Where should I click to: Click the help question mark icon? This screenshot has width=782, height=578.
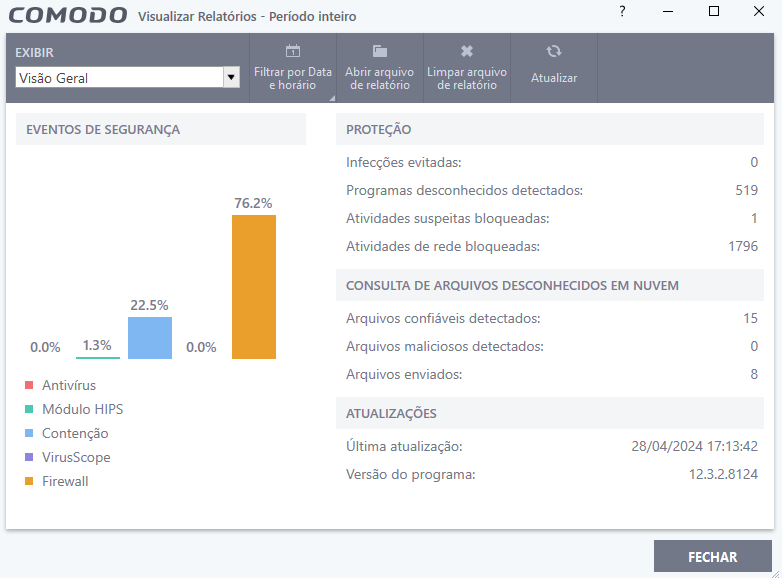[x=622, y=12]
